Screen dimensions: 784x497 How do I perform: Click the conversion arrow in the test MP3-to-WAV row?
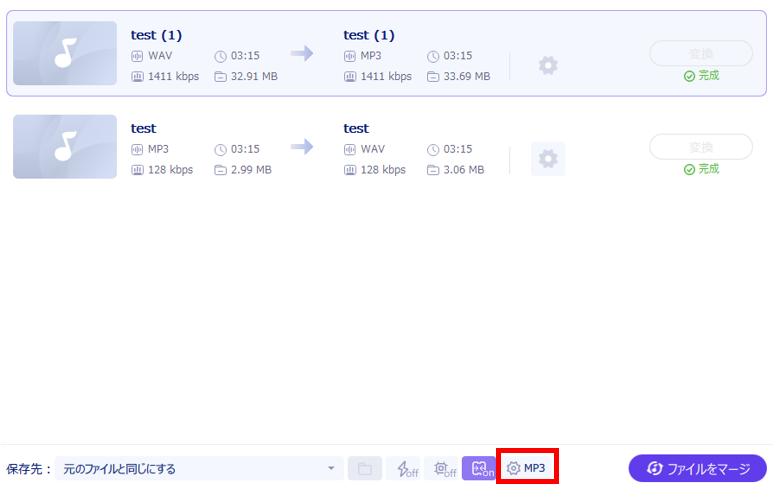click(302, 146)
